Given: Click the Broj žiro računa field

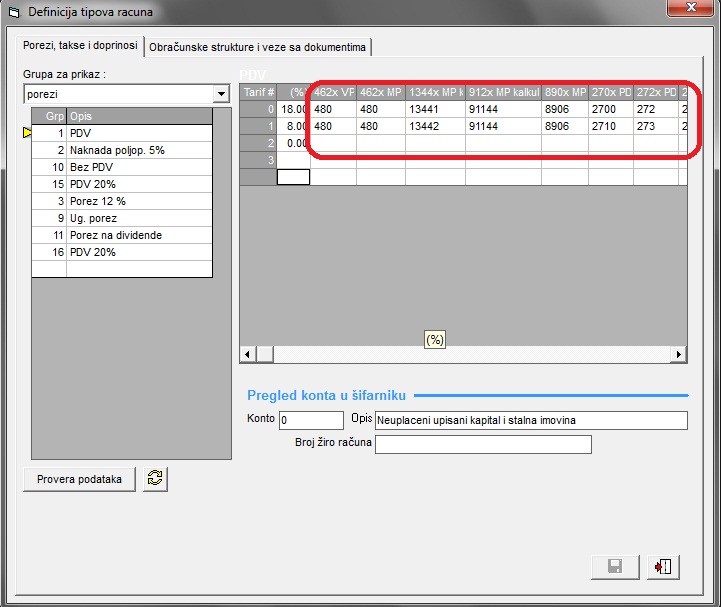Looking at the screenshot, I should click(x=483, y=444).
